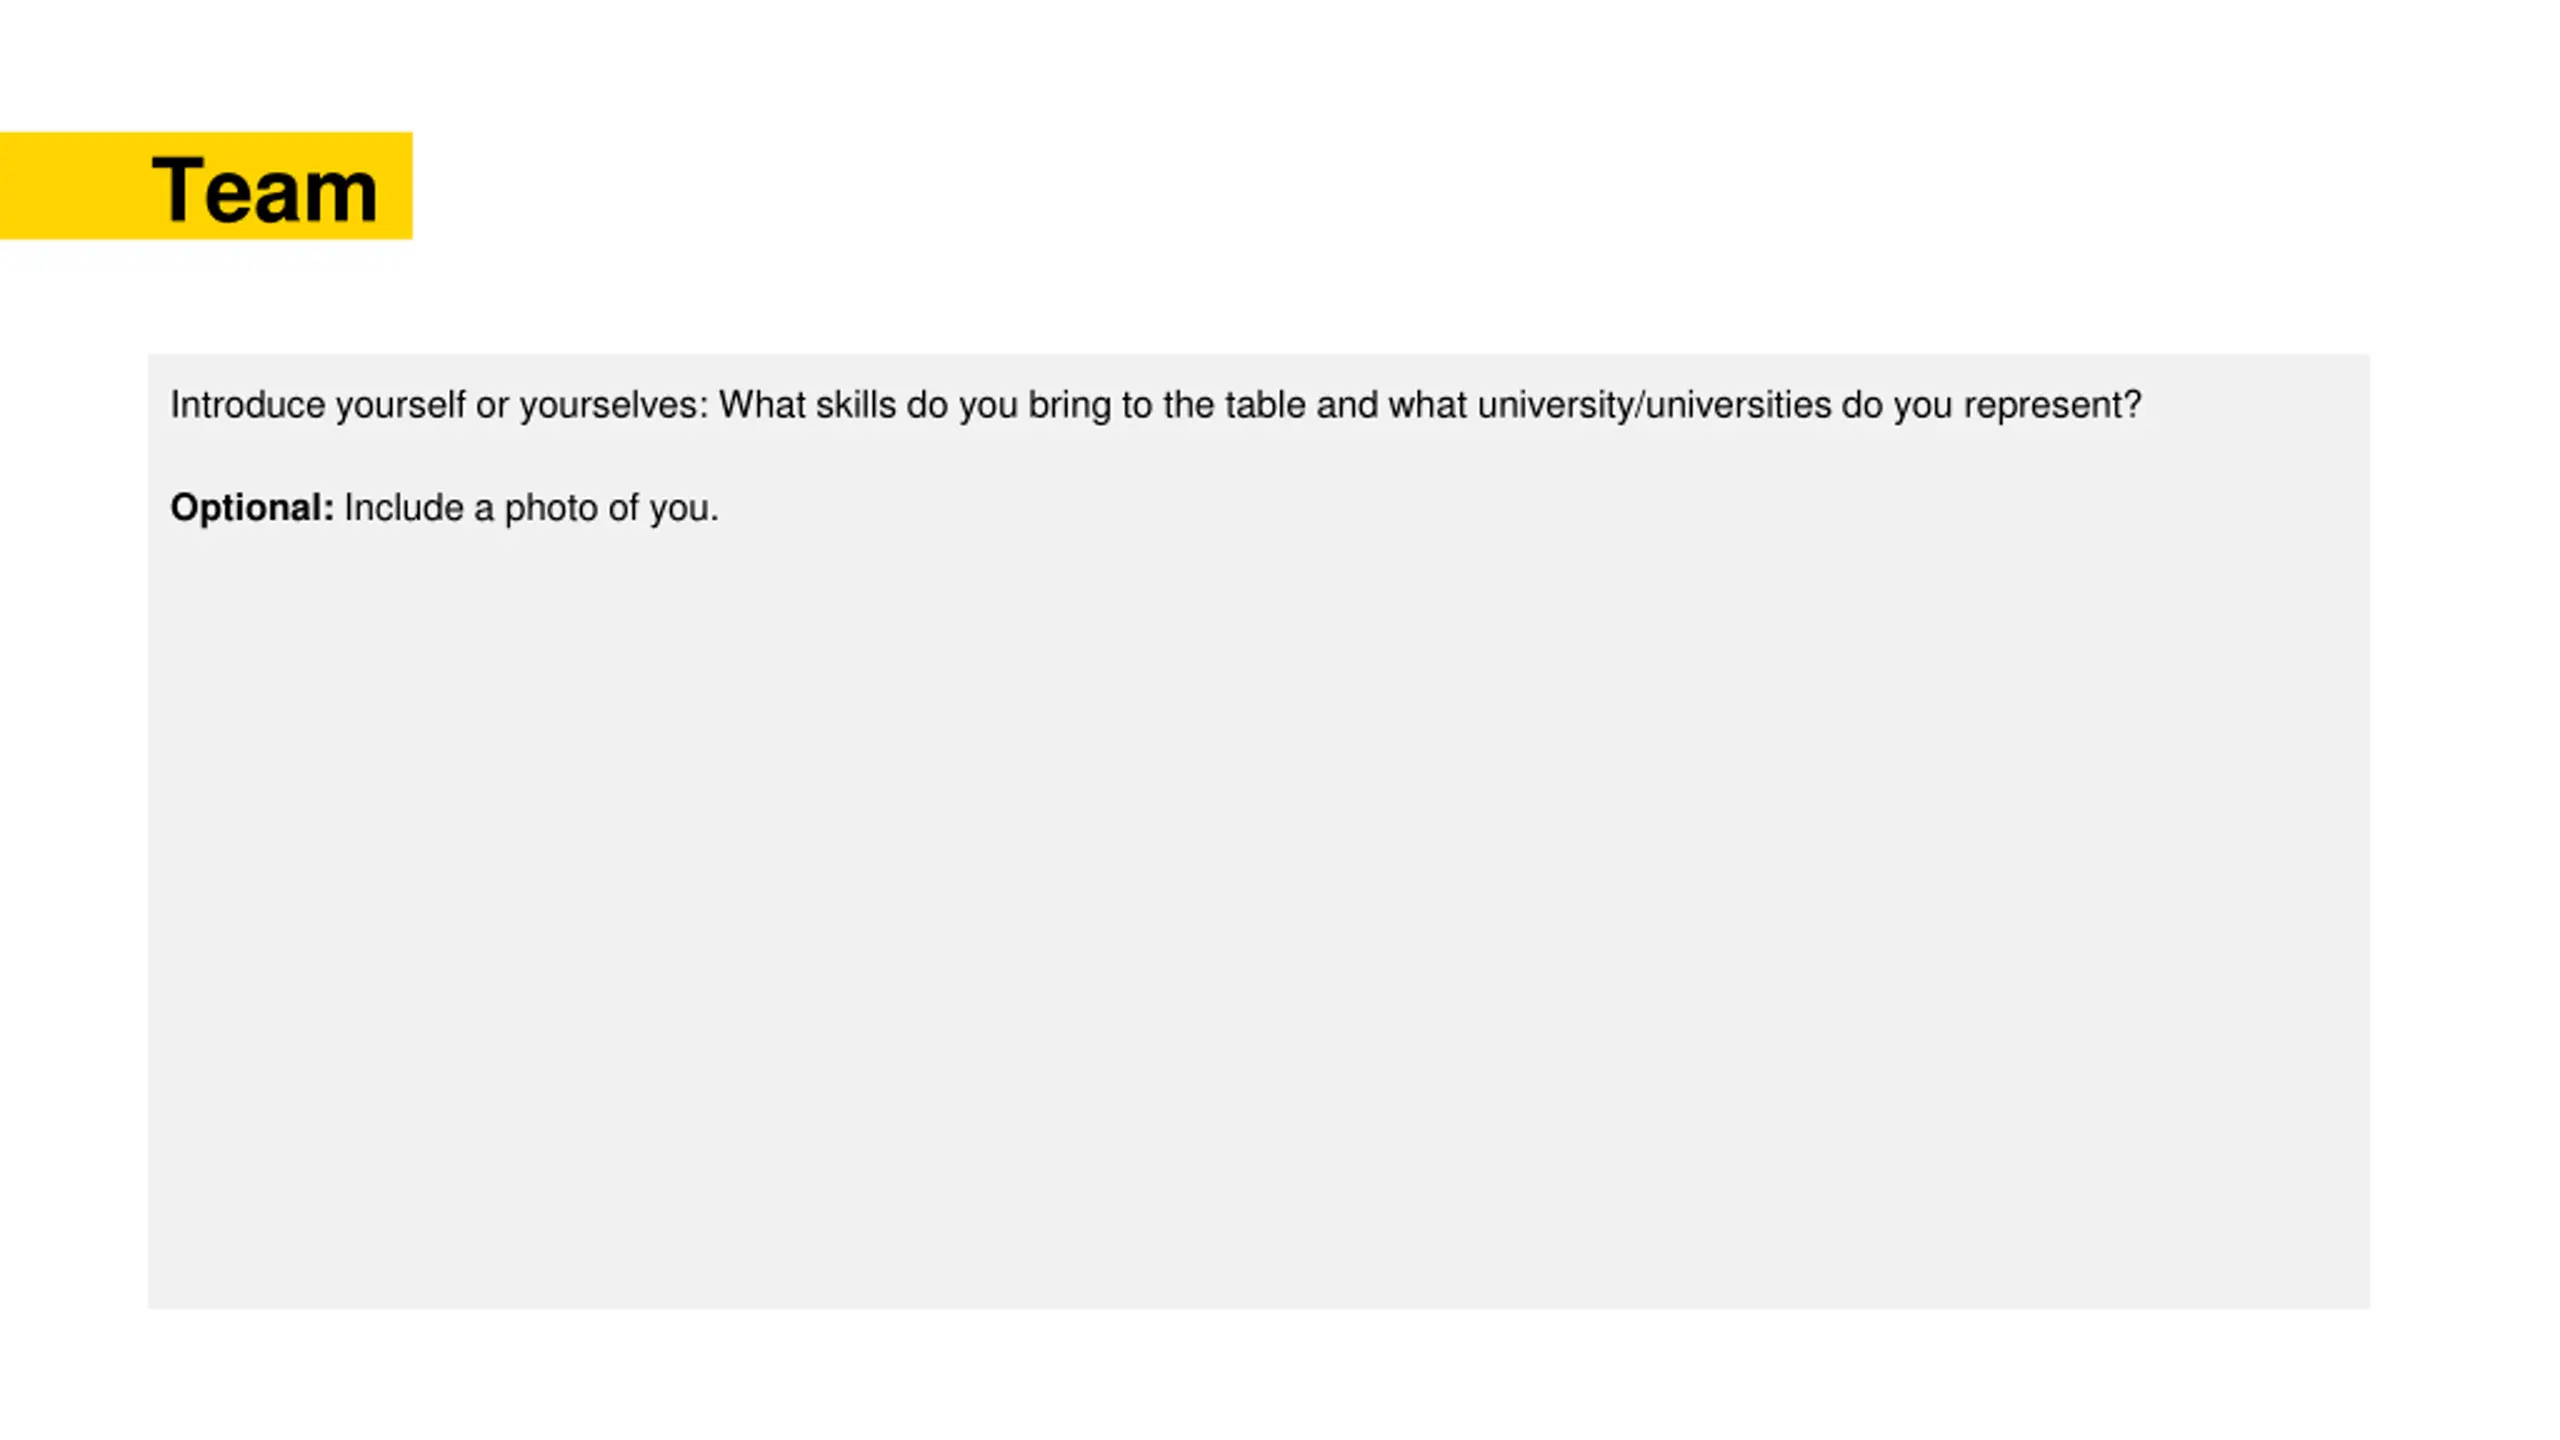2560x1440 pixels.
Task: Click the word "What" in the prompt
Action: (x=762, y=404)
